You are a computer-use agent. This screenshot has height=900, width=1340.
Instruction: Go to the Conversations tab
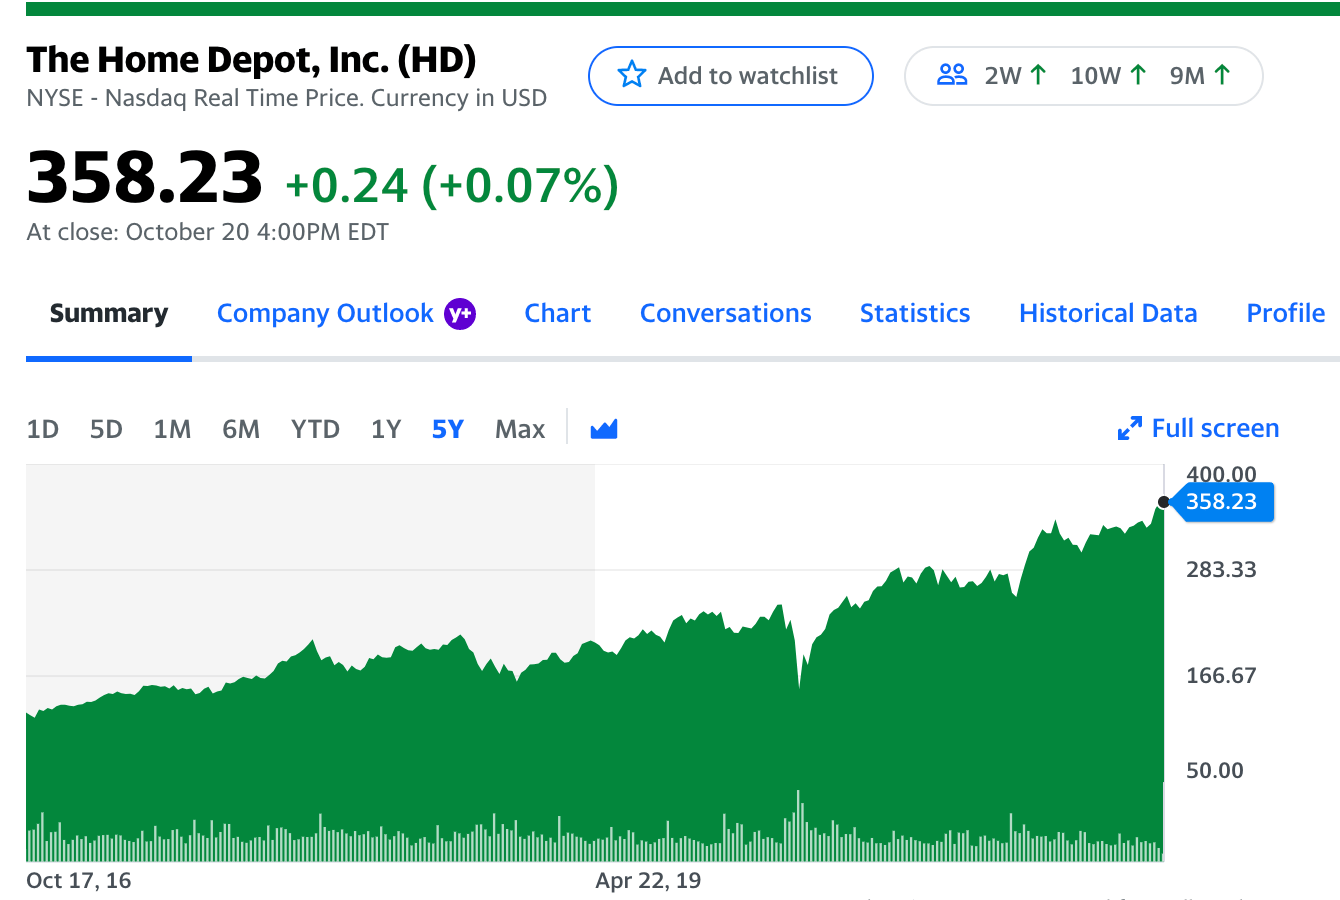(726, 314)
